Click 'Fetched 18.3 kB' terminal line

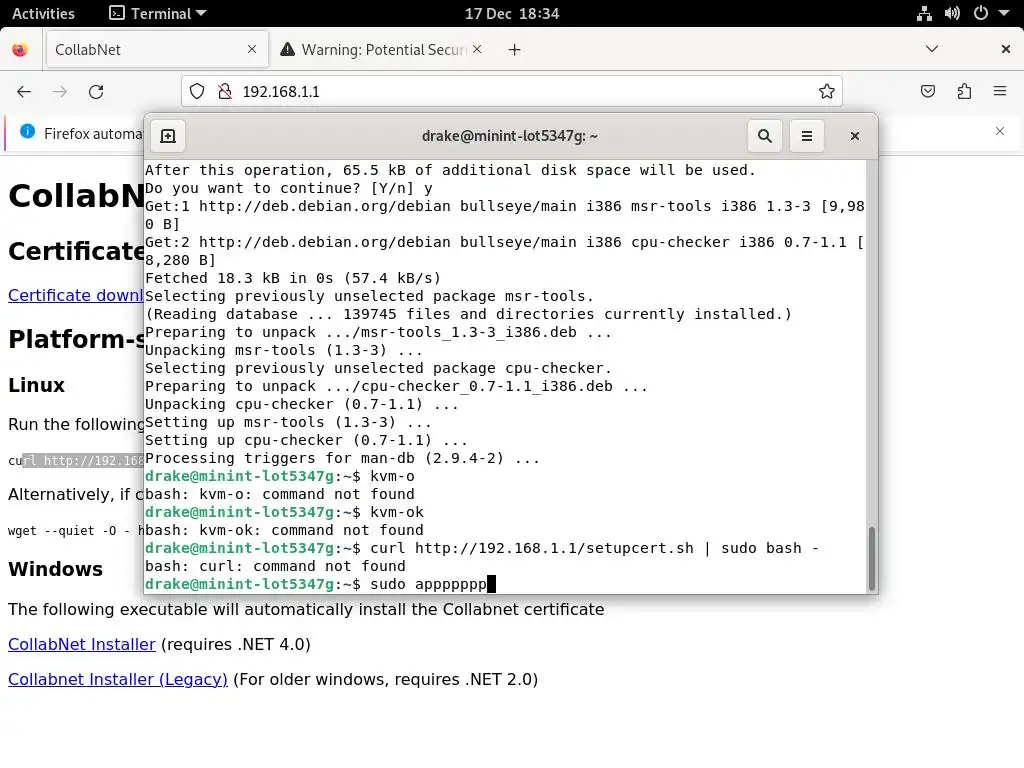click(x=293, y=278)
